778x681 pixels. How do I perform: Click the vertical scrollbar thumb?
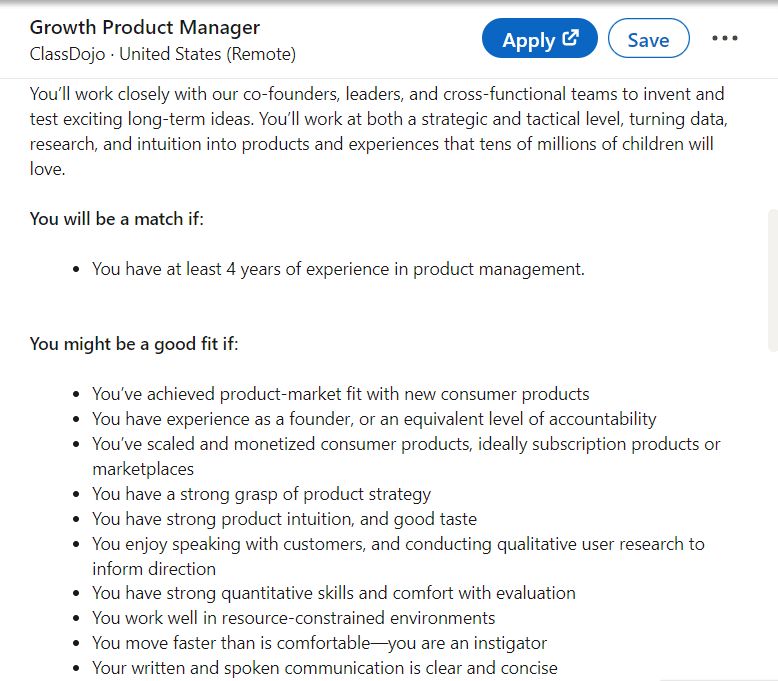tap(772, 280)
